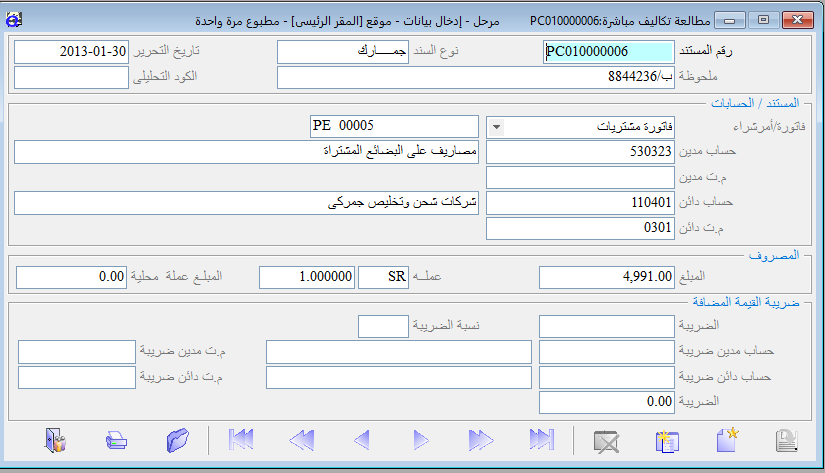Select the debit account field 530323
The height and width of the screenshot is (473, 825).
580,152
